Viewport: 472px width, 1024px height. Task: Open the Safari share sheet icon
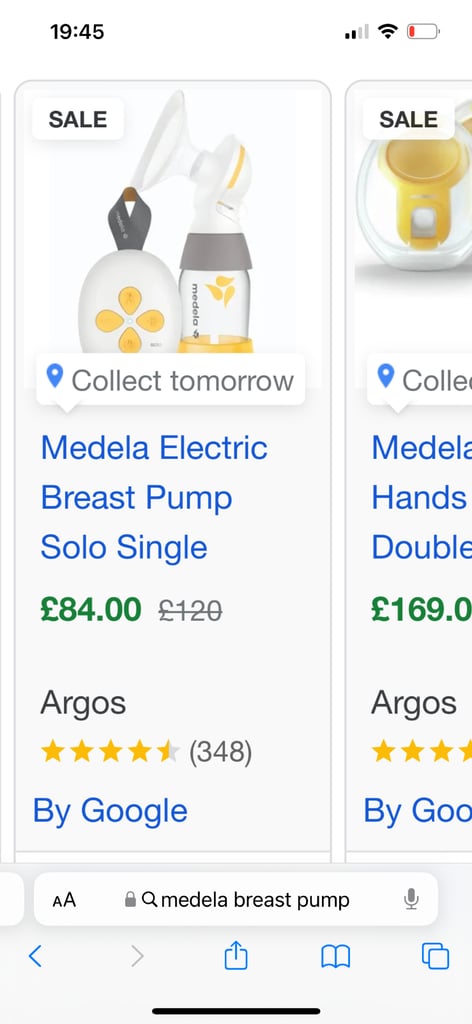tap(236, 955)
